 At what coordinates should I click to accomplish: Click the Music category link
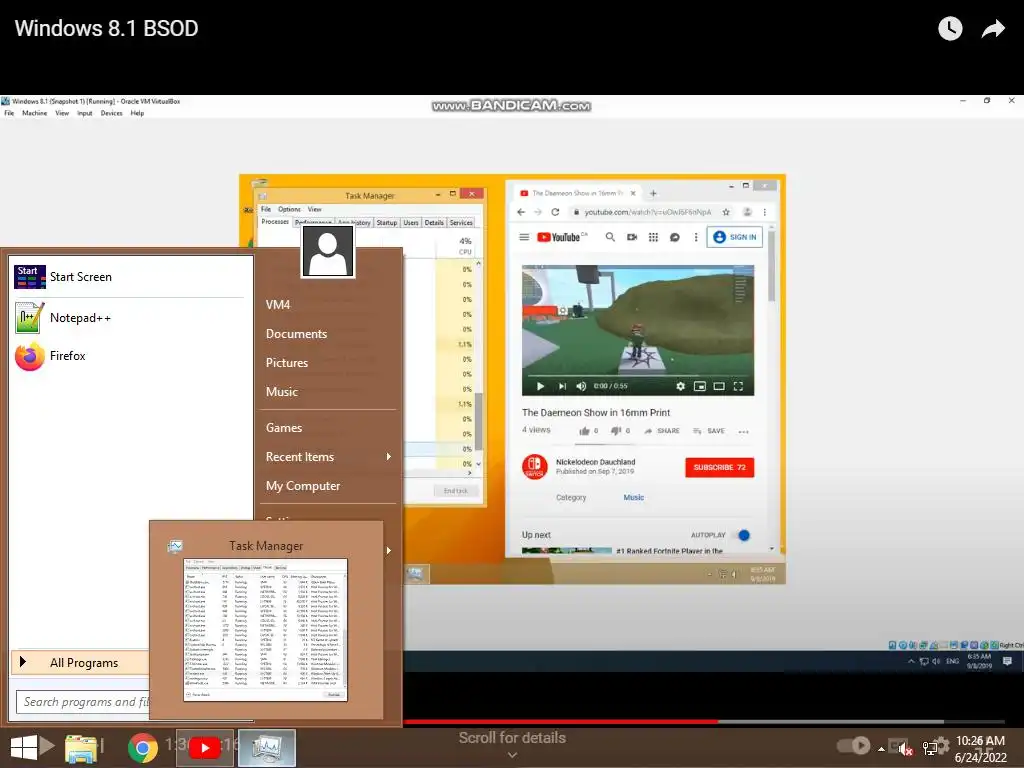(x=633, y=498)
